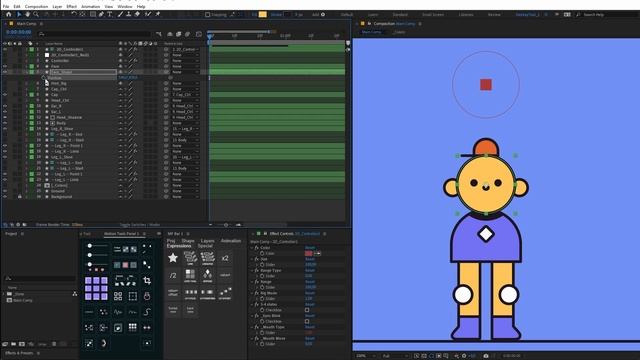Toggle visibility eye of the Face layer
The height and width of the screenshot is (360, 640).
pyautogui.click(x=5, y=66)
